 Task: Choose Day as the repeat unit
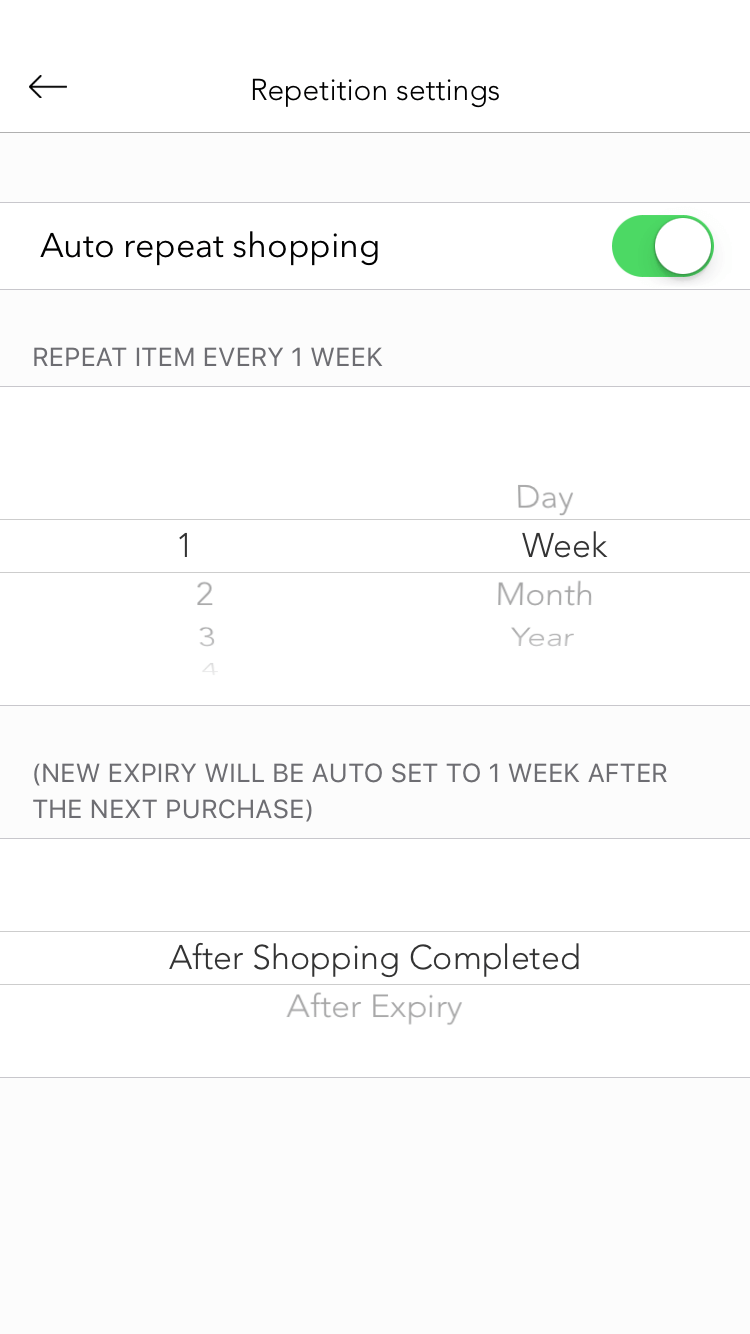pyautogui.click(x=544, y=497)
